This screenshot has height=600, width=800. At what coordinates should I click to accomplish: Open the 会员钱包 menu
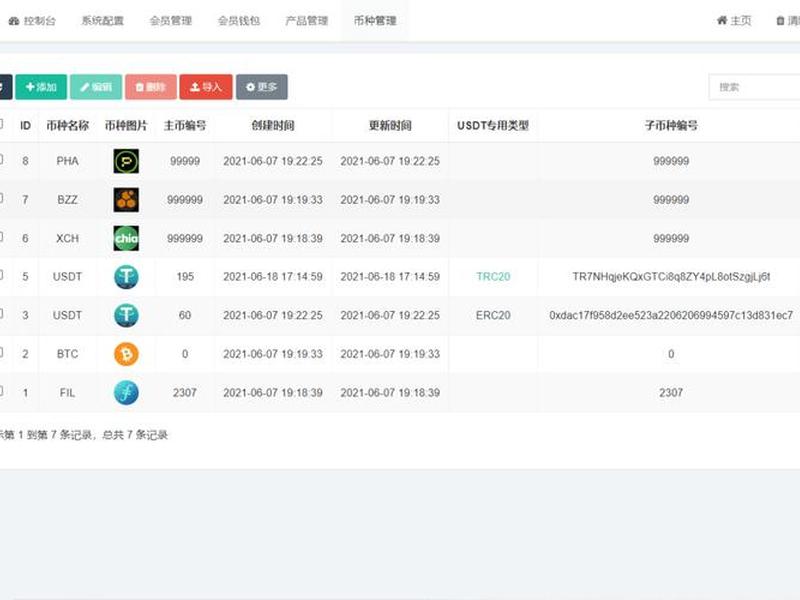[239, 21]
